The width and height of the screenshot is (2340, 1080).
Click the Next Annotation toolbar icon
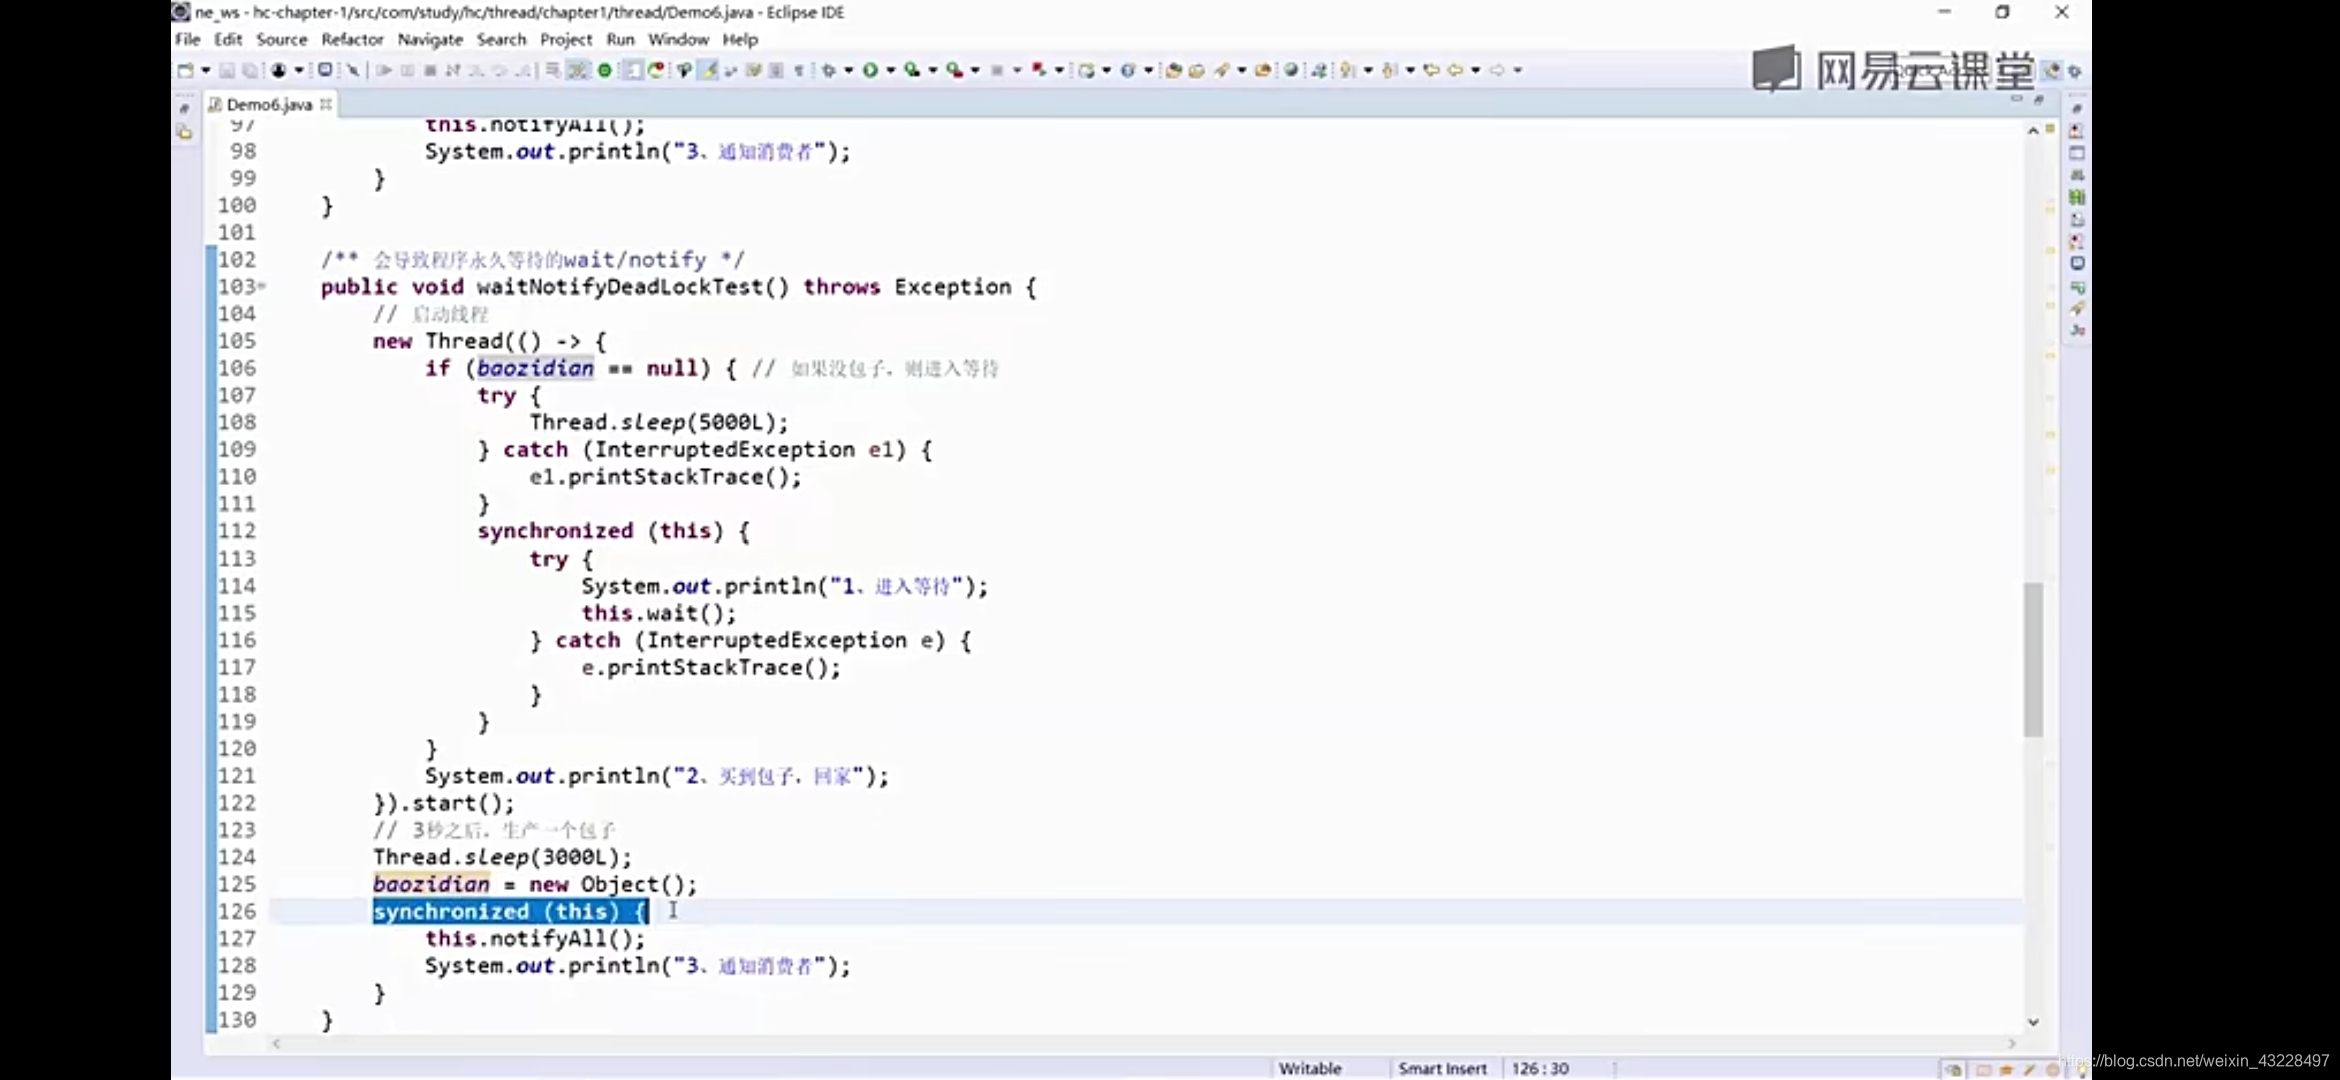1348,70
